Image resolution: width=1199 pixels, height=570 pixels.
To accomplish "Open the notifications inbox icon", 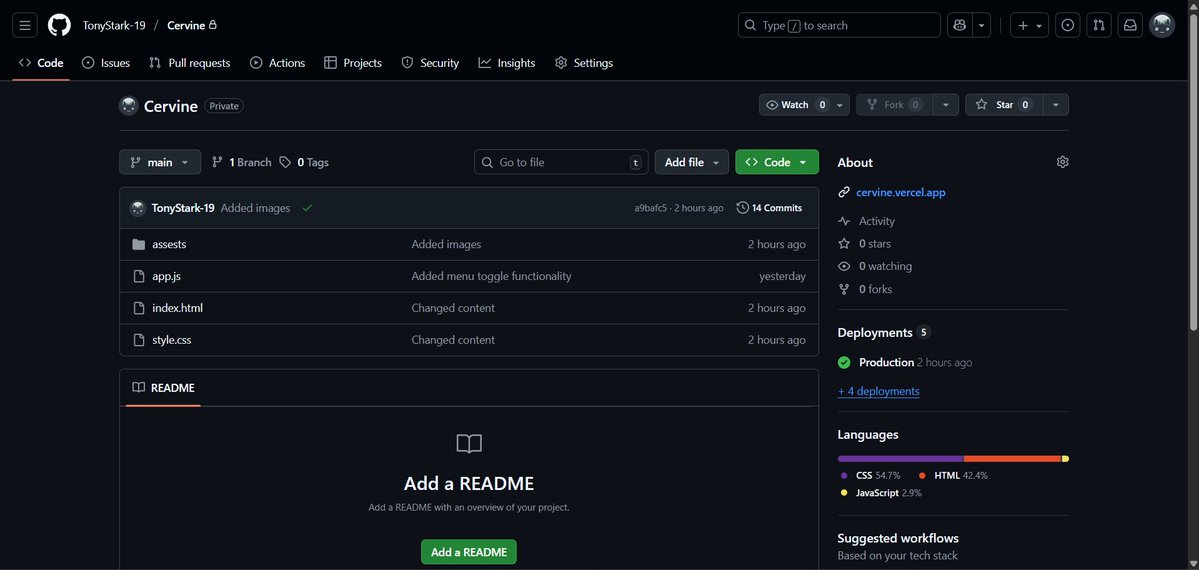I will [x=1130, y=25].
